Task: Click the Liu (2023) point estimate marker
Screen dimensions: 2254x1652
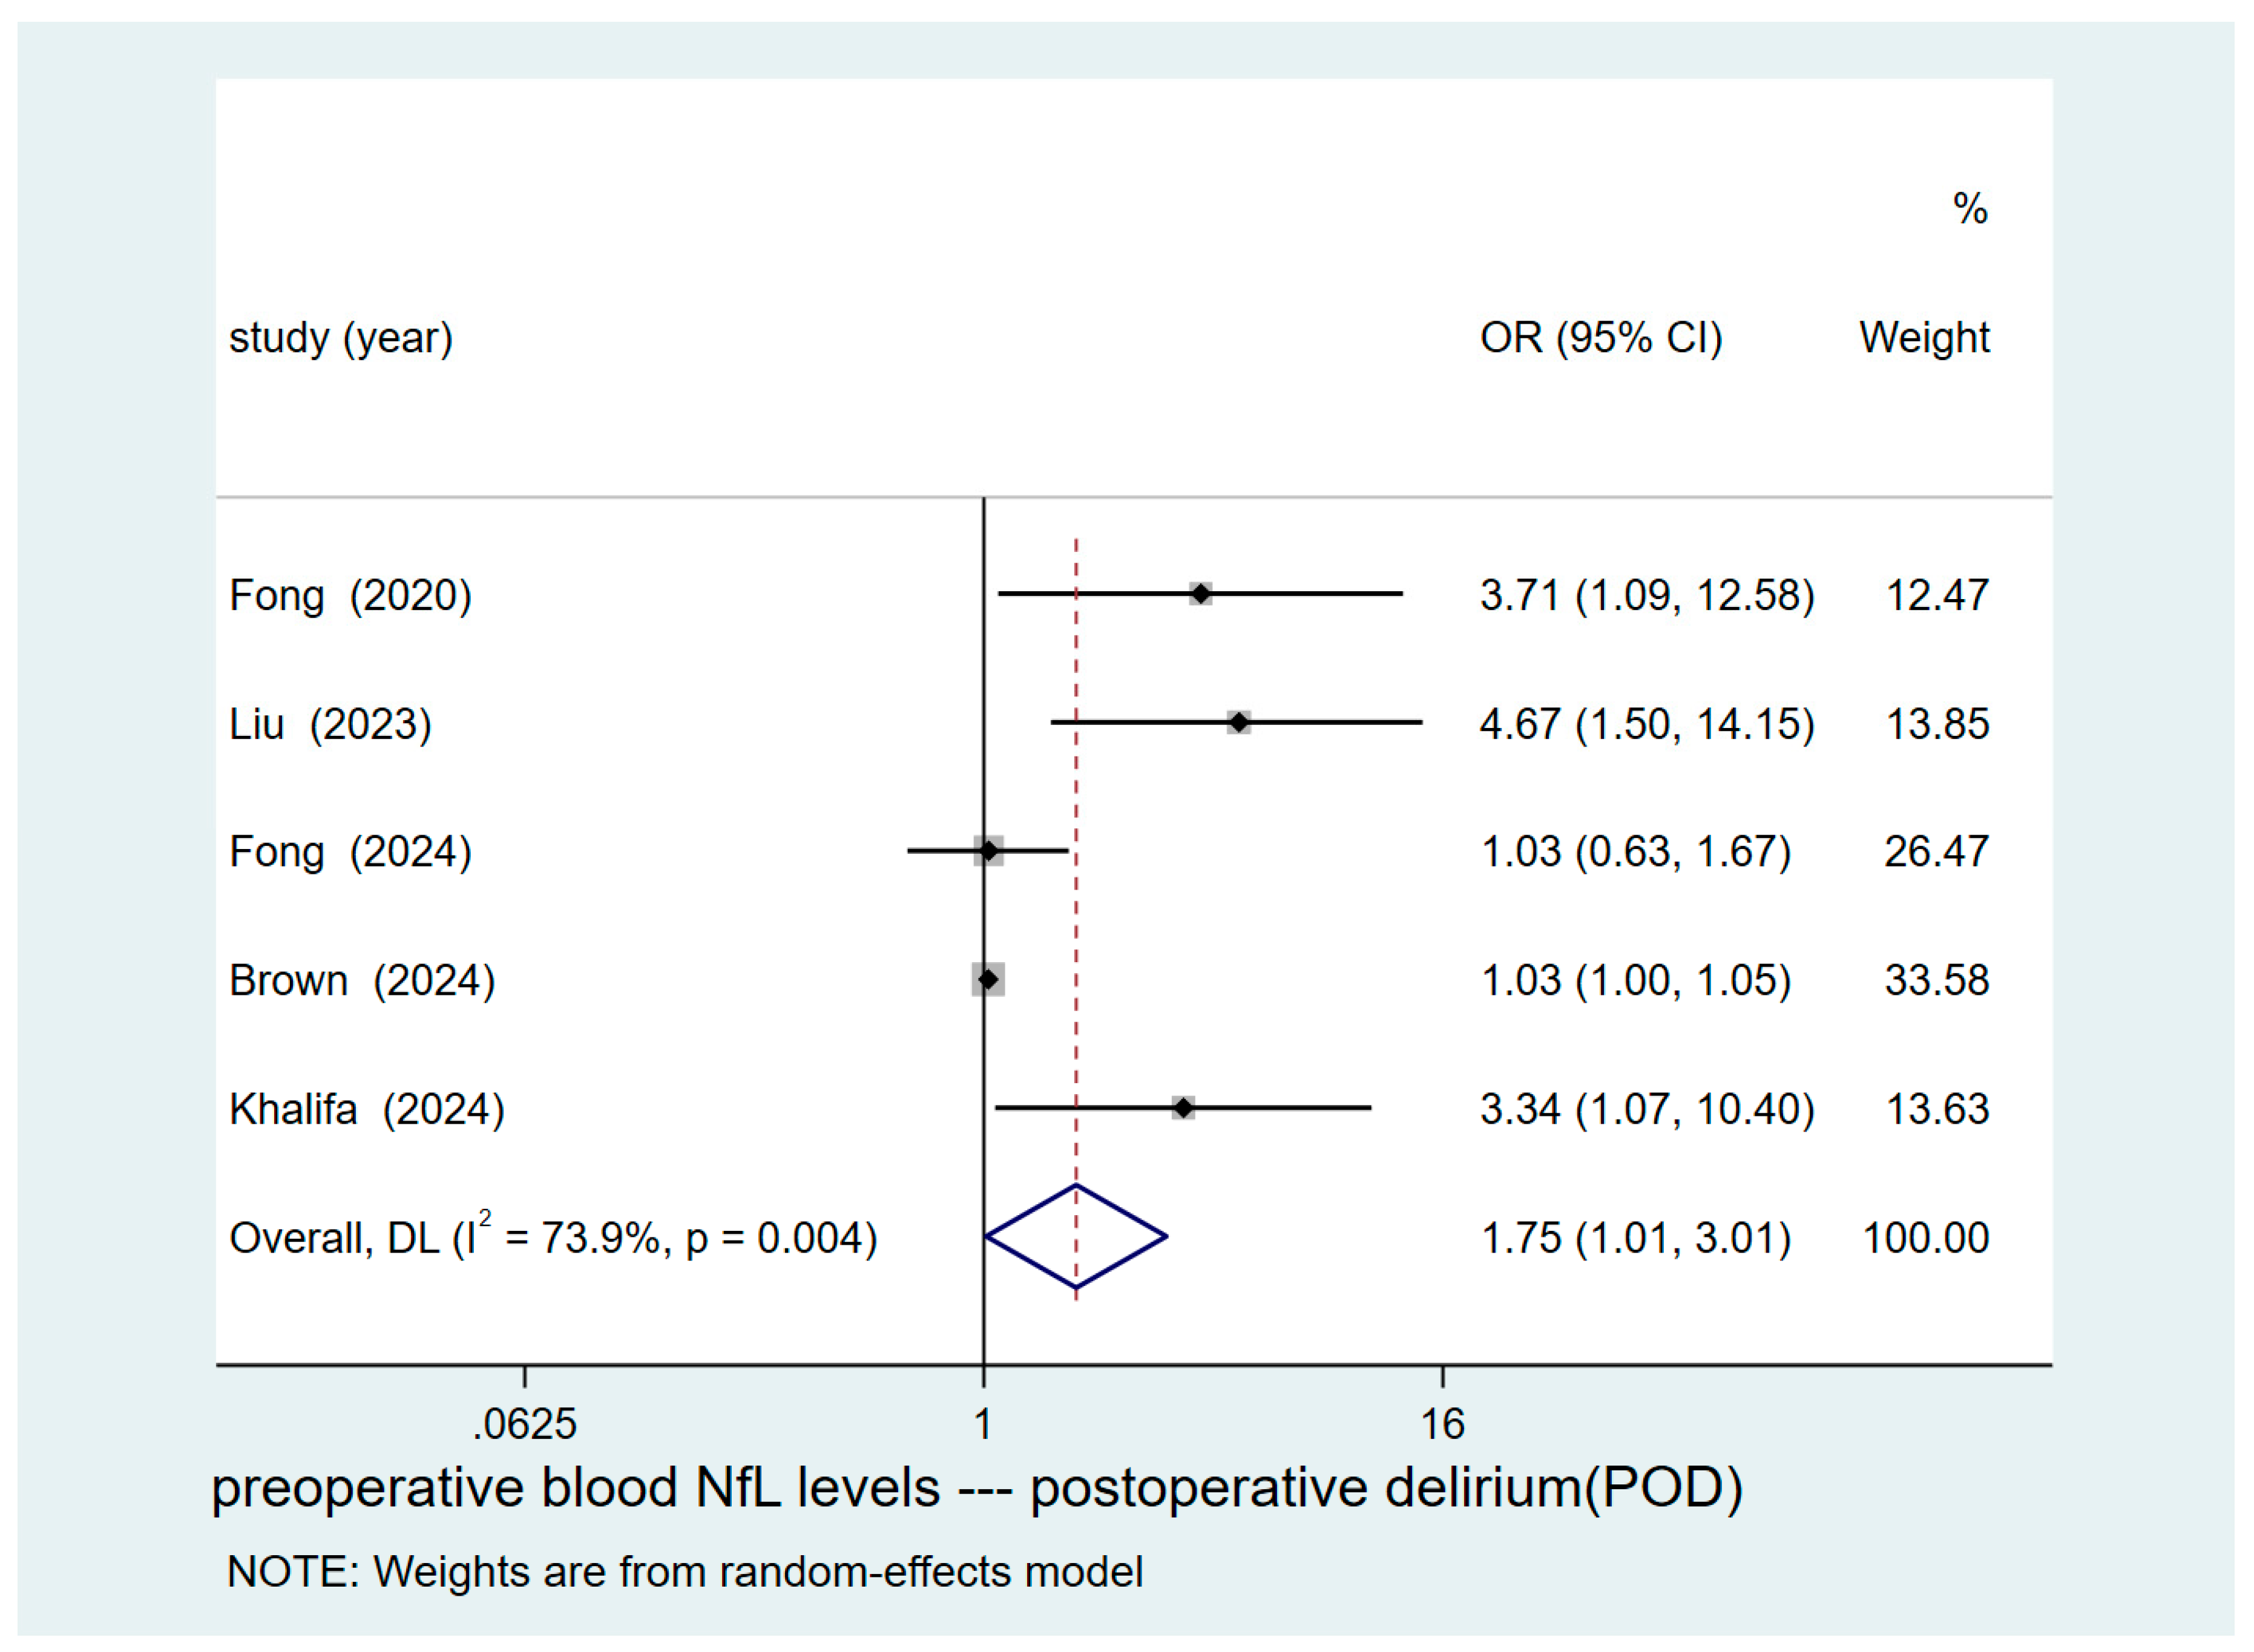Action: tap(1239, 722)
